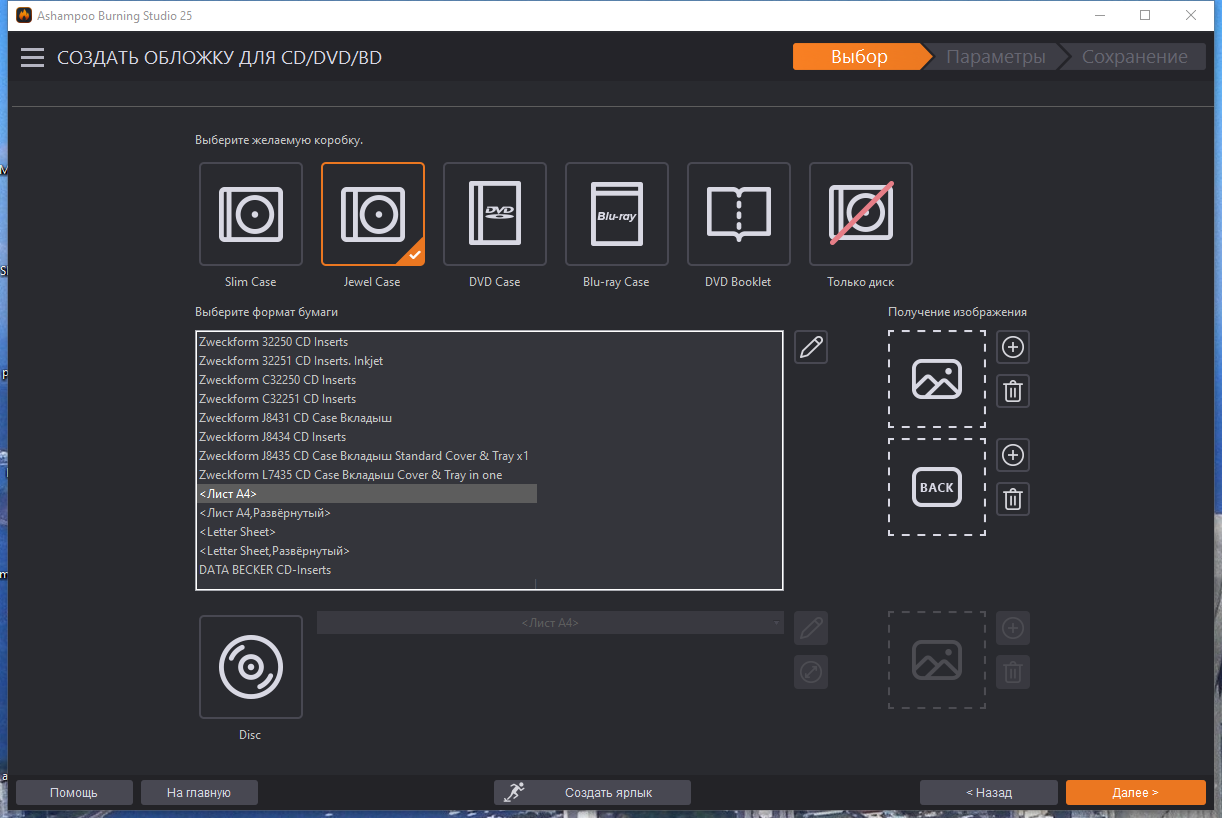Click the disc calibration circle icon
1222x818 pixels.
811,672
